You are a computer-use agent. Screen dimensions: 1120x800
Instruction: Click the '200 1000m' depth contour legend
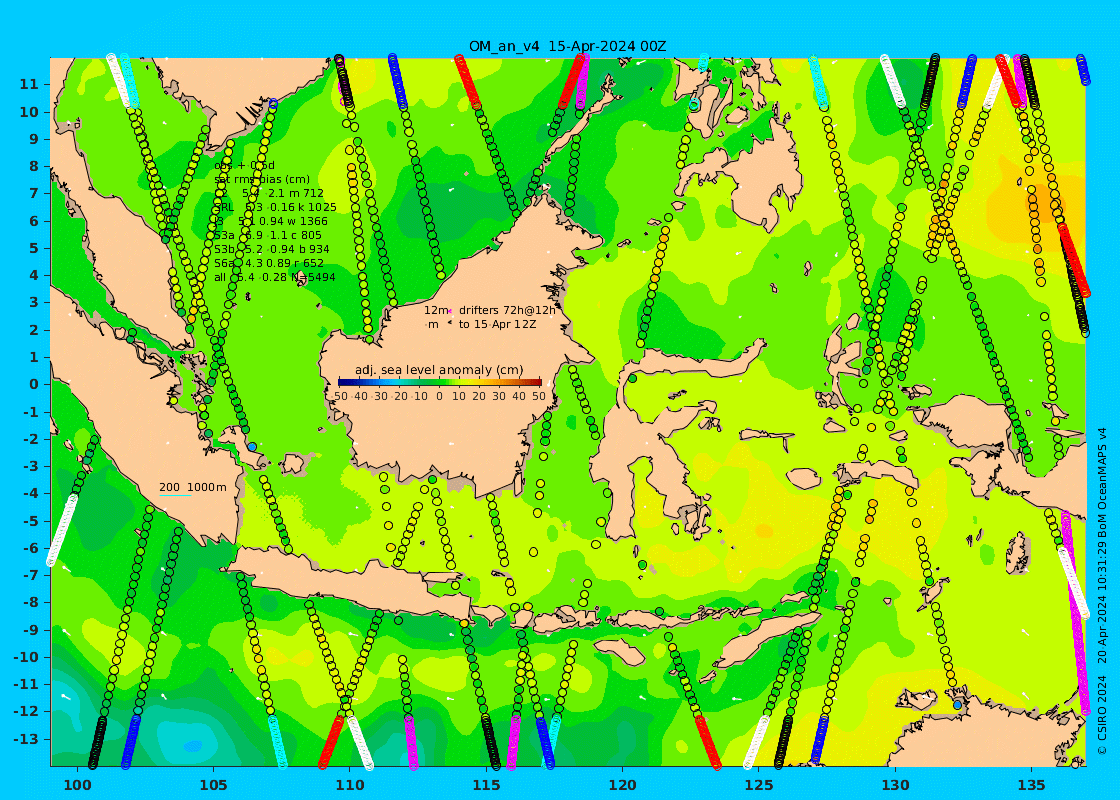coord(192,487)
